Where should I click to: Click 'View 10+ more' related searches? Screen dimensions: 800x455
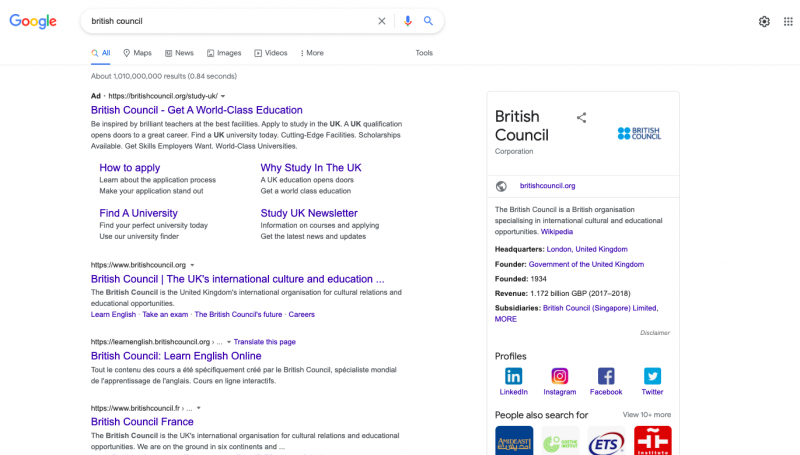pos(646,415)
